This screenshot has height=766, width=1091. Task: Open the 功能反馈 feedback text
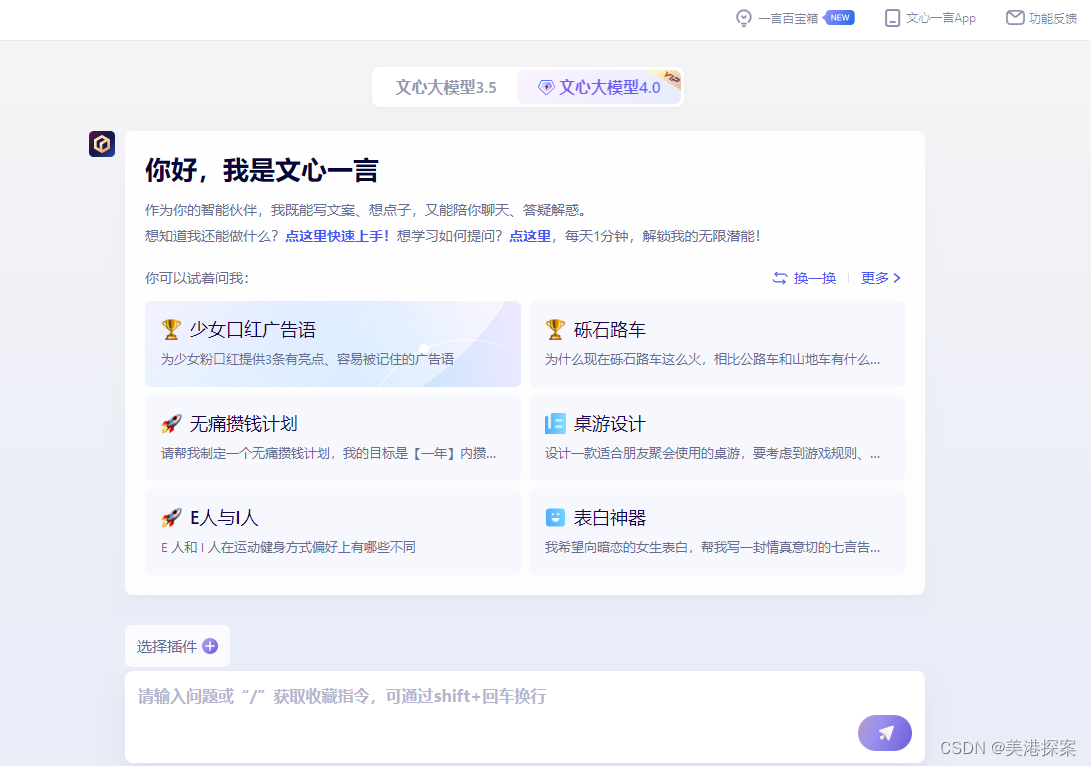point(1053,18)
